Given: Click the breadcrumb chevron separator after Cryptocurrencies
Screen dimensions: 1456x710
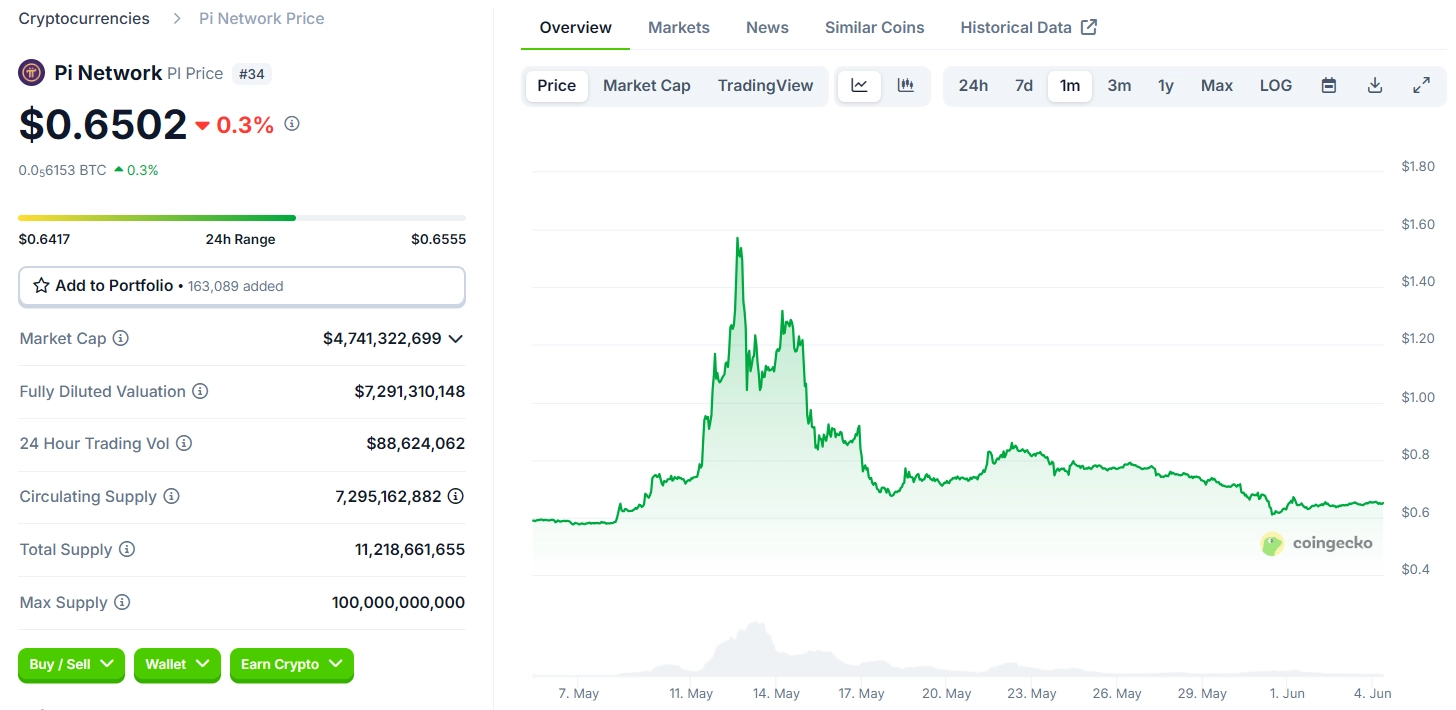Looking at the screenshot, I should 176,18.
